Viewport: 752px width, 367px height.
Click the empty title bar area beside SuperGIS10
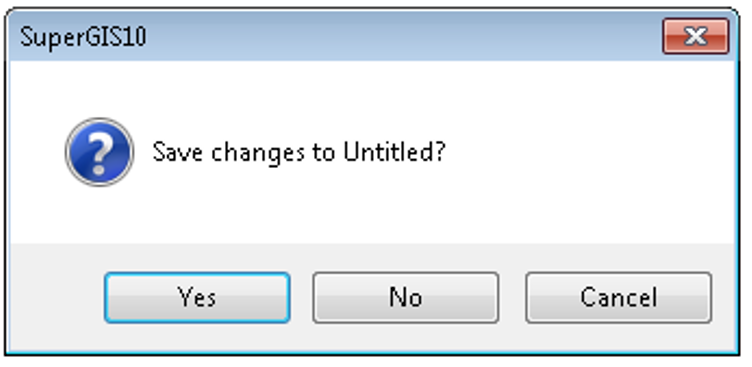click(403, 37)
